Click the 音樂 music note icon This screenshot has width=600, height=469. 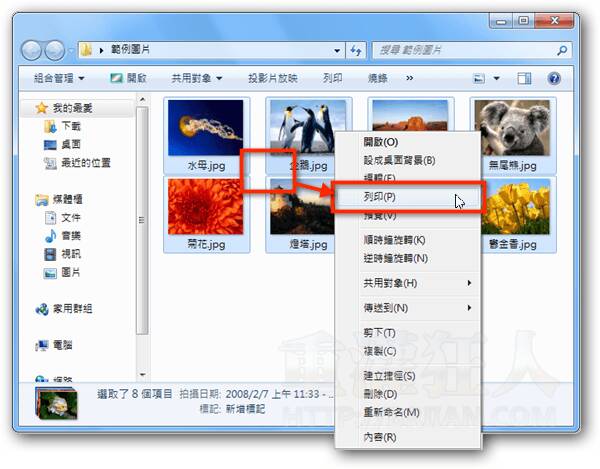pyautogui.click(x=51, y=236)
